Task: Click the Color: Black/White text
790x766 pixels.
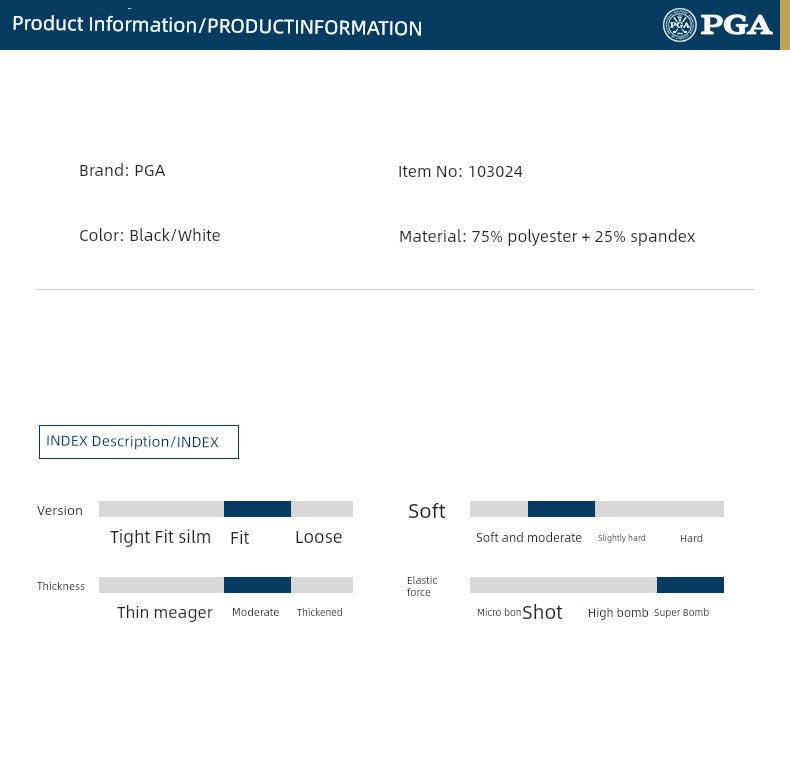Action: click(x=150, y=236)
